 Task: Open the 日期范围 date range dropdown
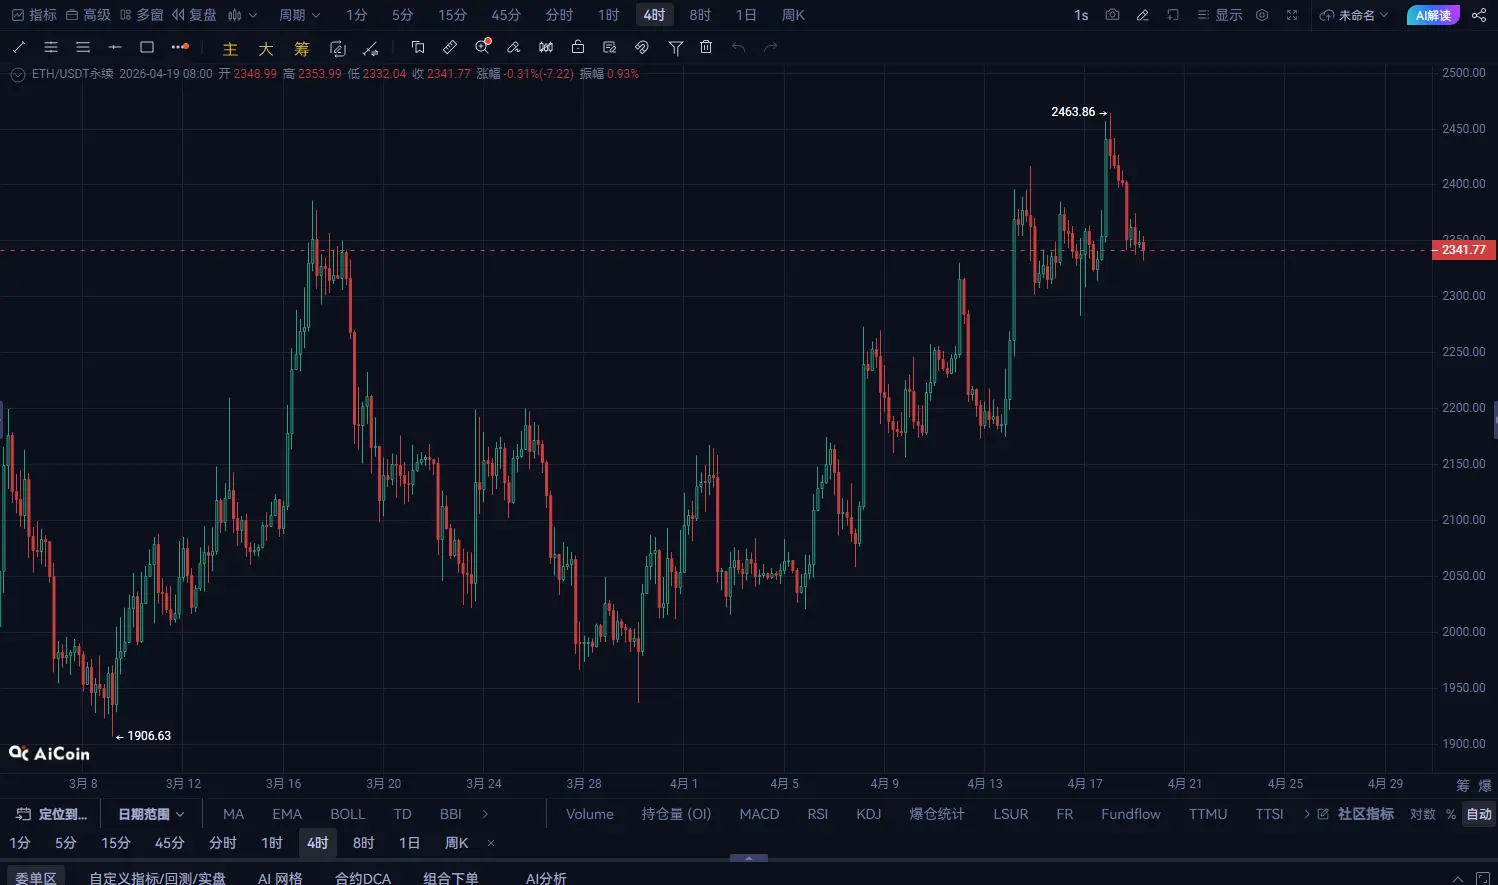click(x=151, y=814)
